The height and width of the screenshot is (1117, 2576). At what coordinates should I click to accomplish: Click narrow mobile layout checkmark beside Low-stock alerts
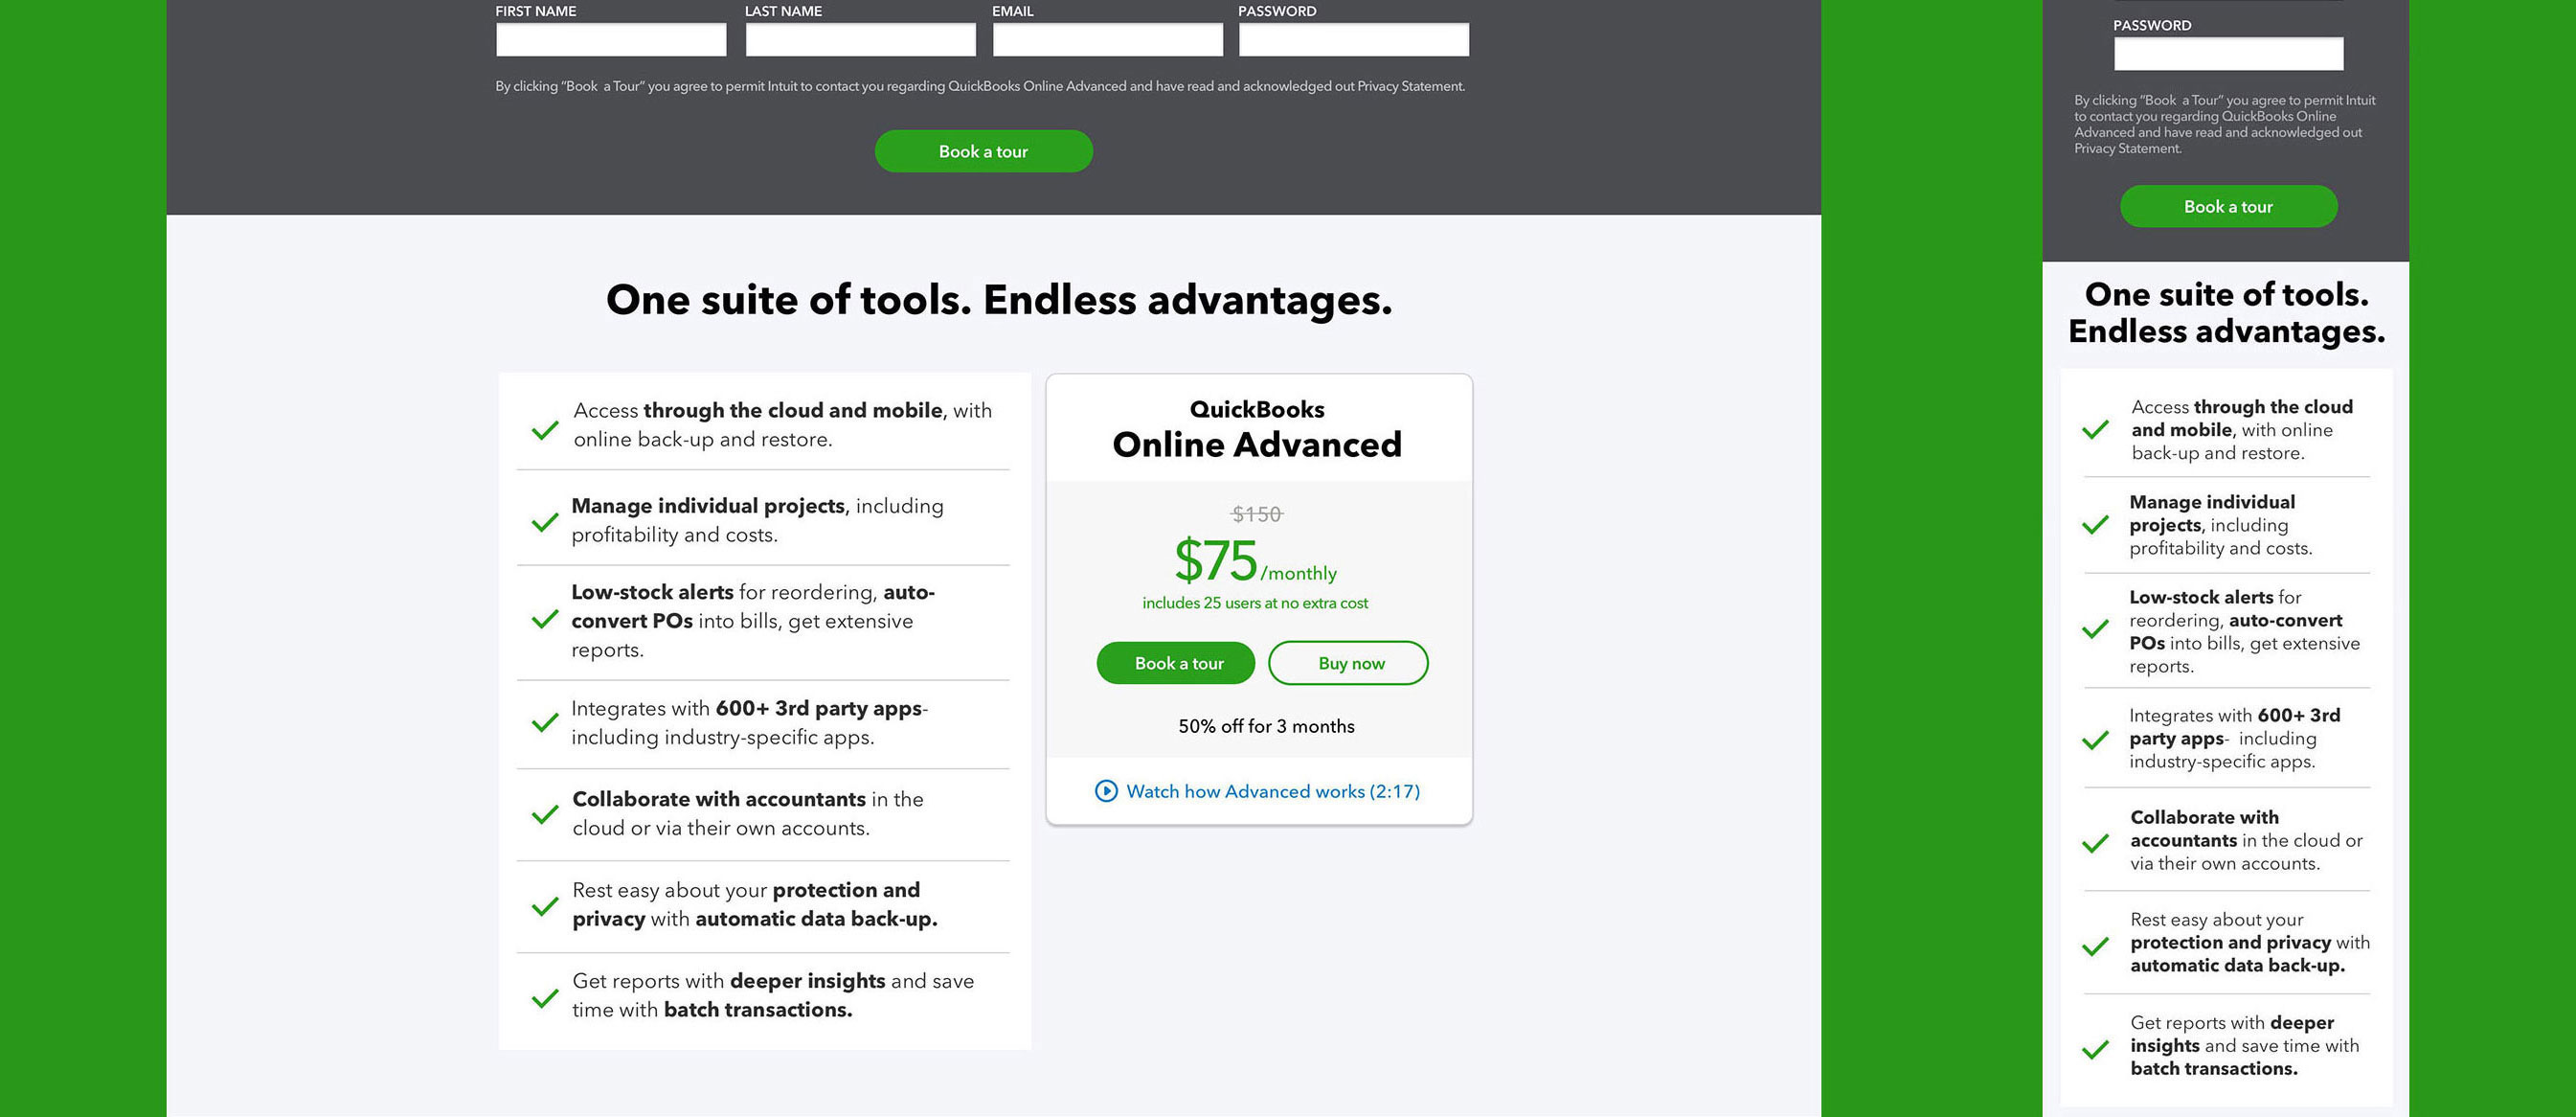click(2095, 630)
